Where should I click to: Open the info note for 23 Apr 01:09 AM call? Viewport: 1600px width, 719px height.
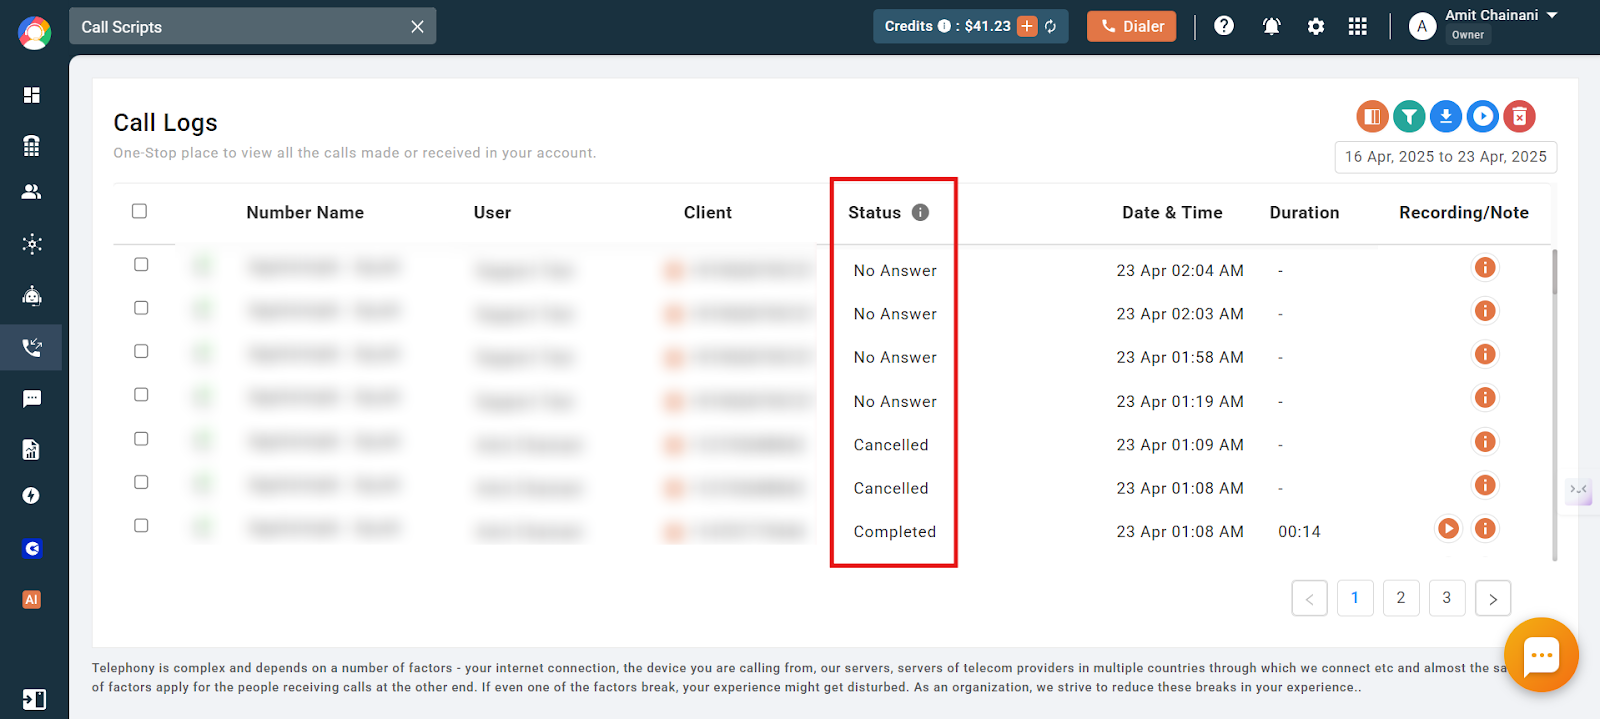(x=1485, y=441)
